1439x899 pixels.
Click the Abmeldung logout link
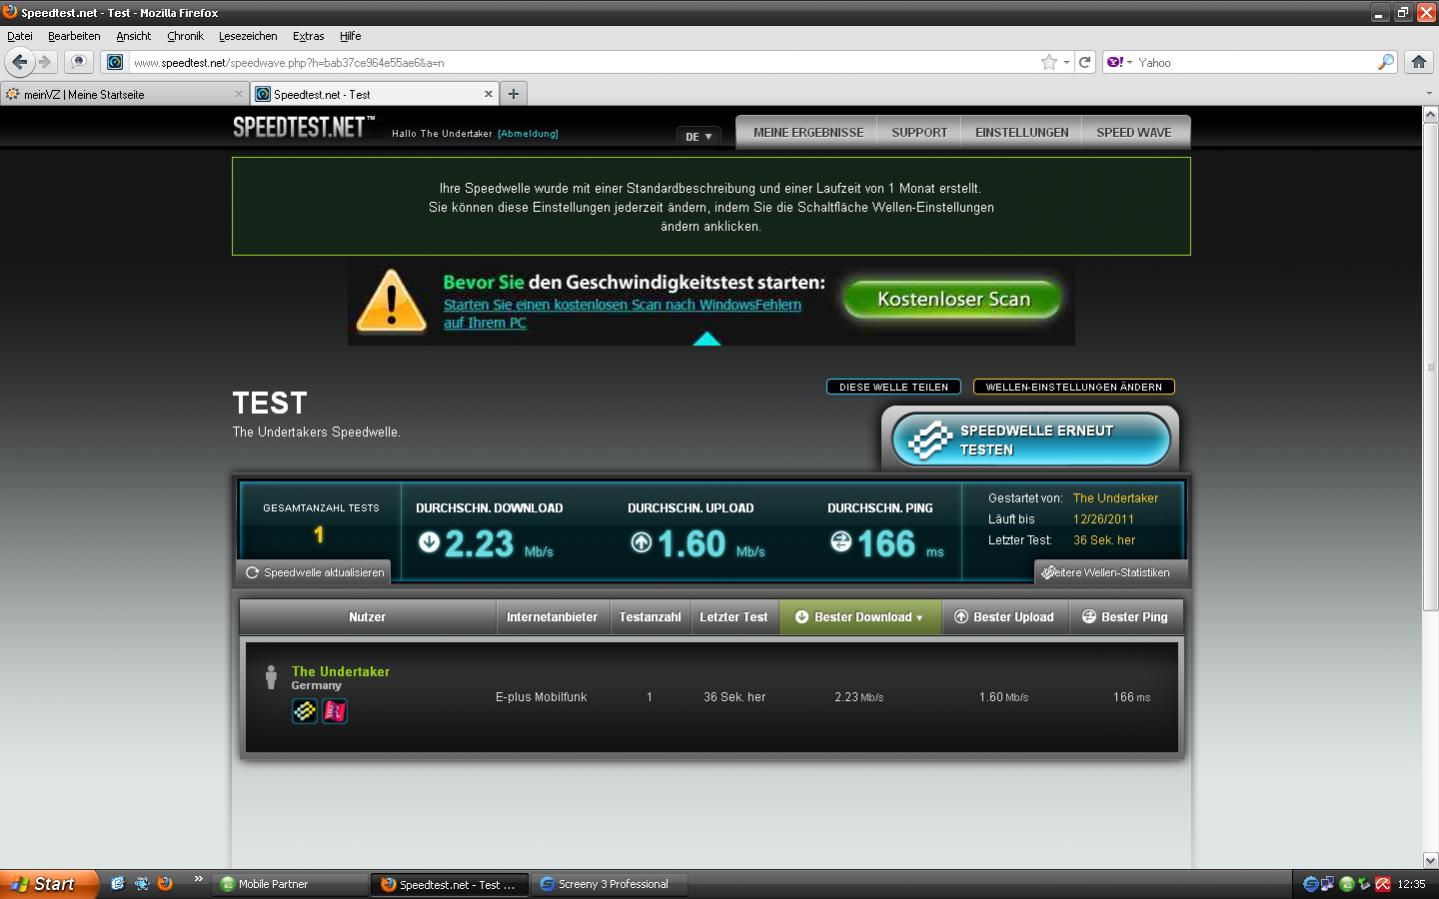coord(528,134)
